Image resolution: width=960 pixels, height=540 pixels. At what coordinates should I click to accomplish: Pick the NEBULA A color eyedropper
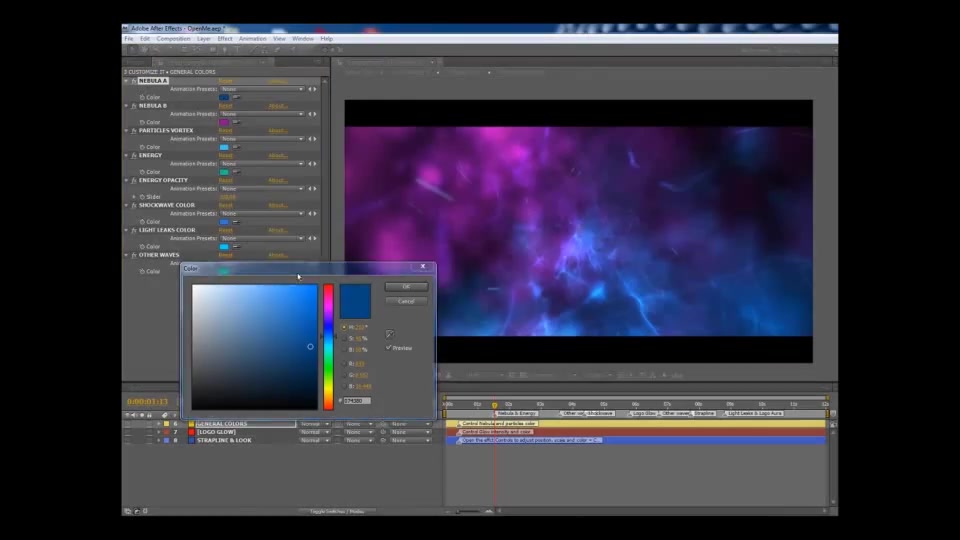236,97
